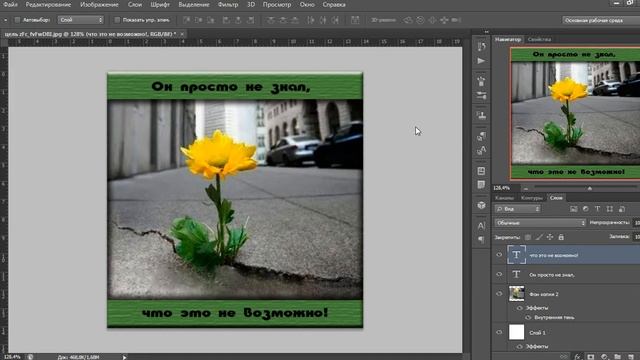Toggle Эффекты visibility under Фон копия 2
This screenshot has height=360, width=640.
point(520,308)
